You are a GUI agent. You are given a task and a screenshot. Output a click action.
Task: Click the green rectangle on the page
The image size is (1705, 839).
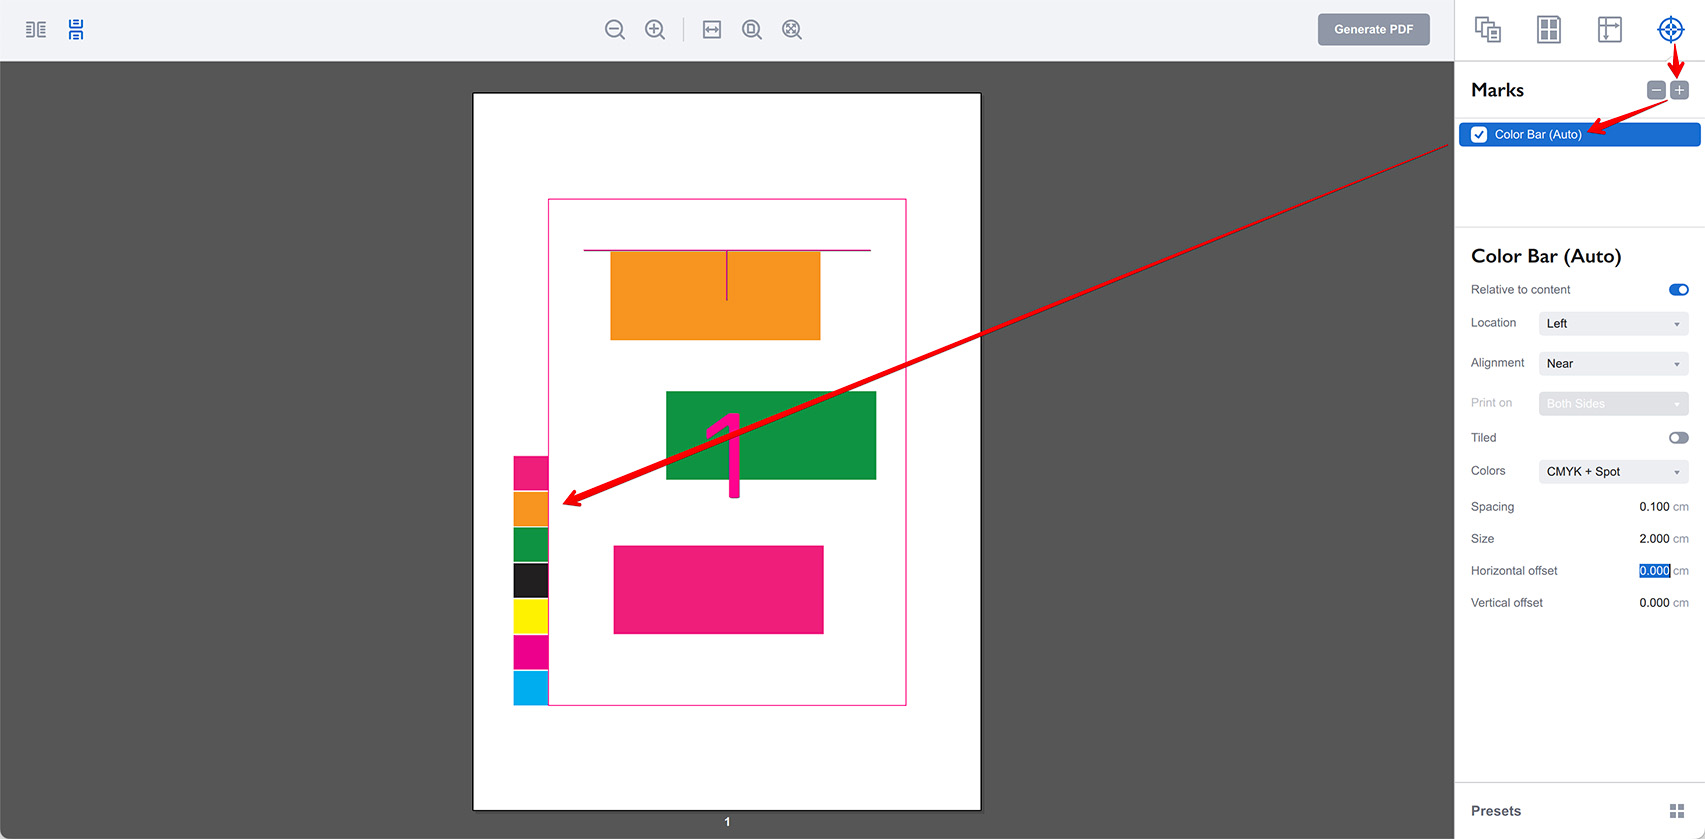771,435
